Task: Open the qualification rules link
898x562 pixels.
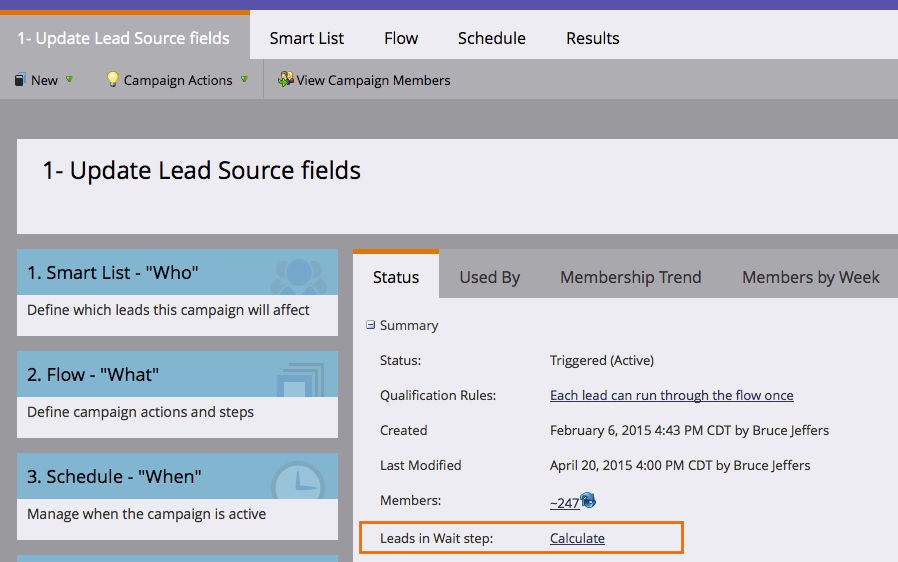Action: [672, 395]
